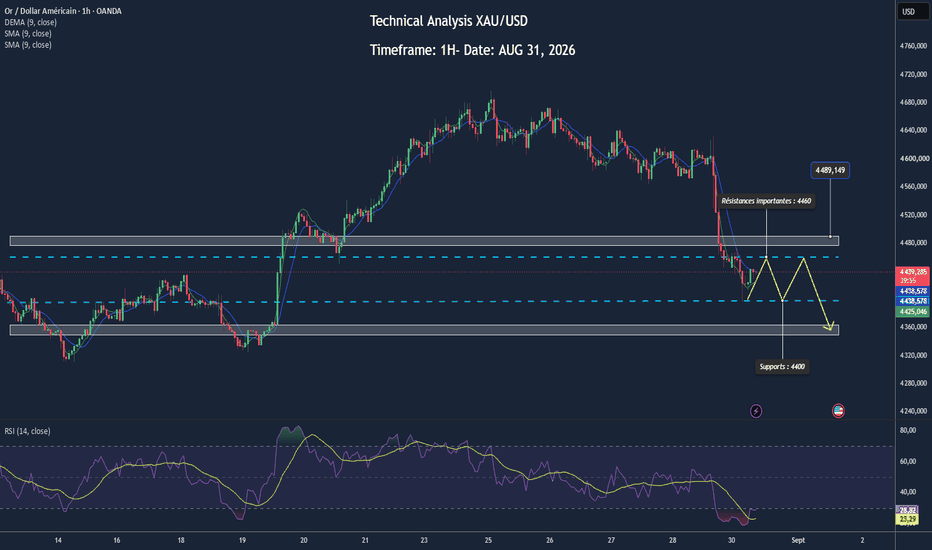Viewport: 932px width, 550px height.
Task: Select the Supports : 4400 label
Action: (x=782, y=367)
